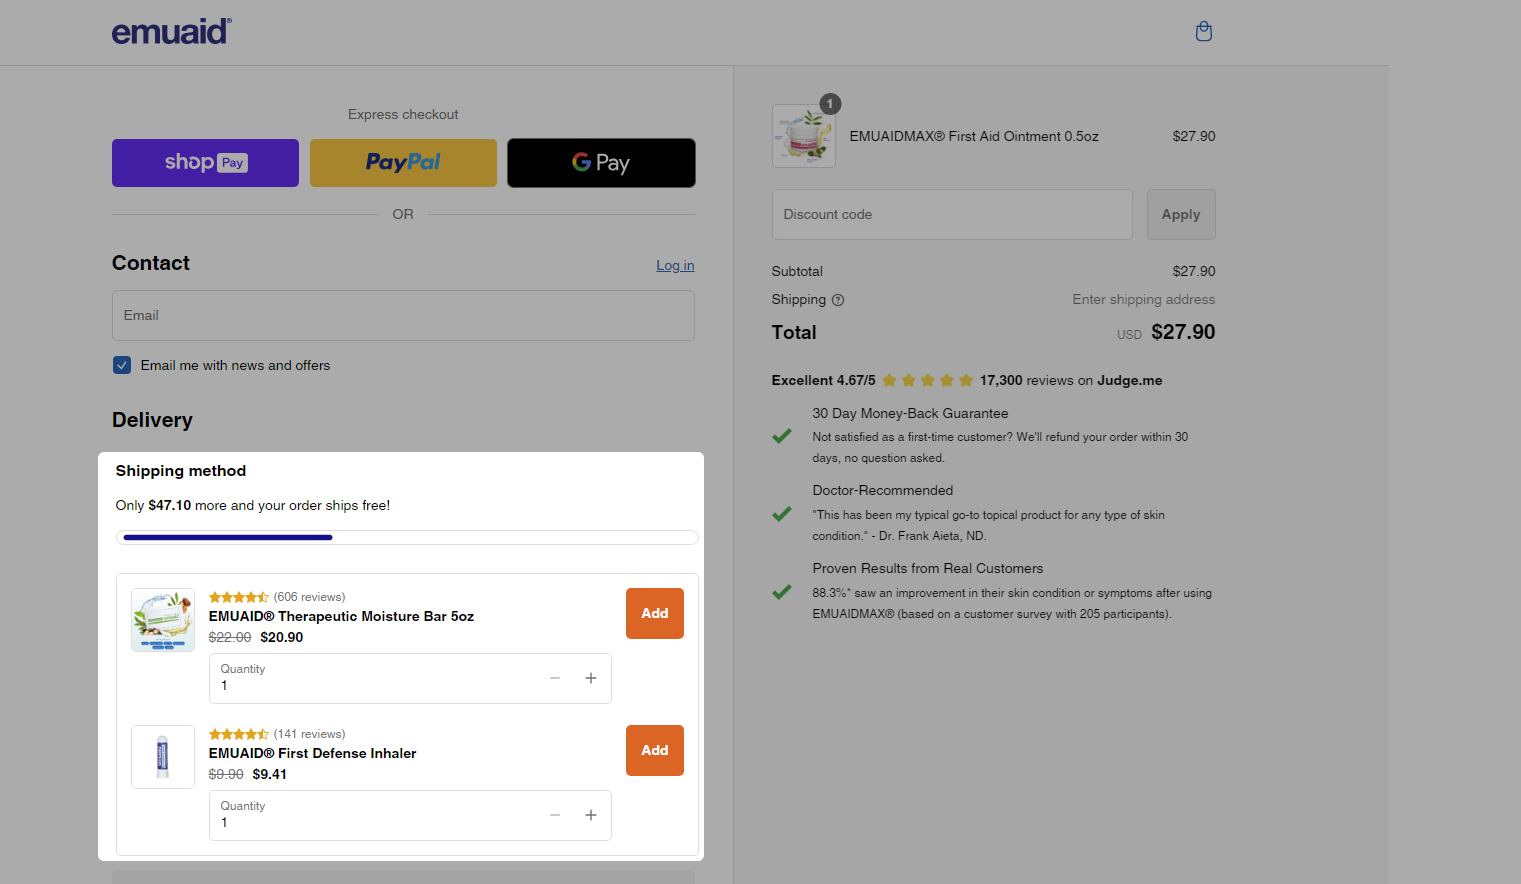Open the shopping bag cart icon
Viewport: 1521px width, 884px height.
tap(1203, 31)
